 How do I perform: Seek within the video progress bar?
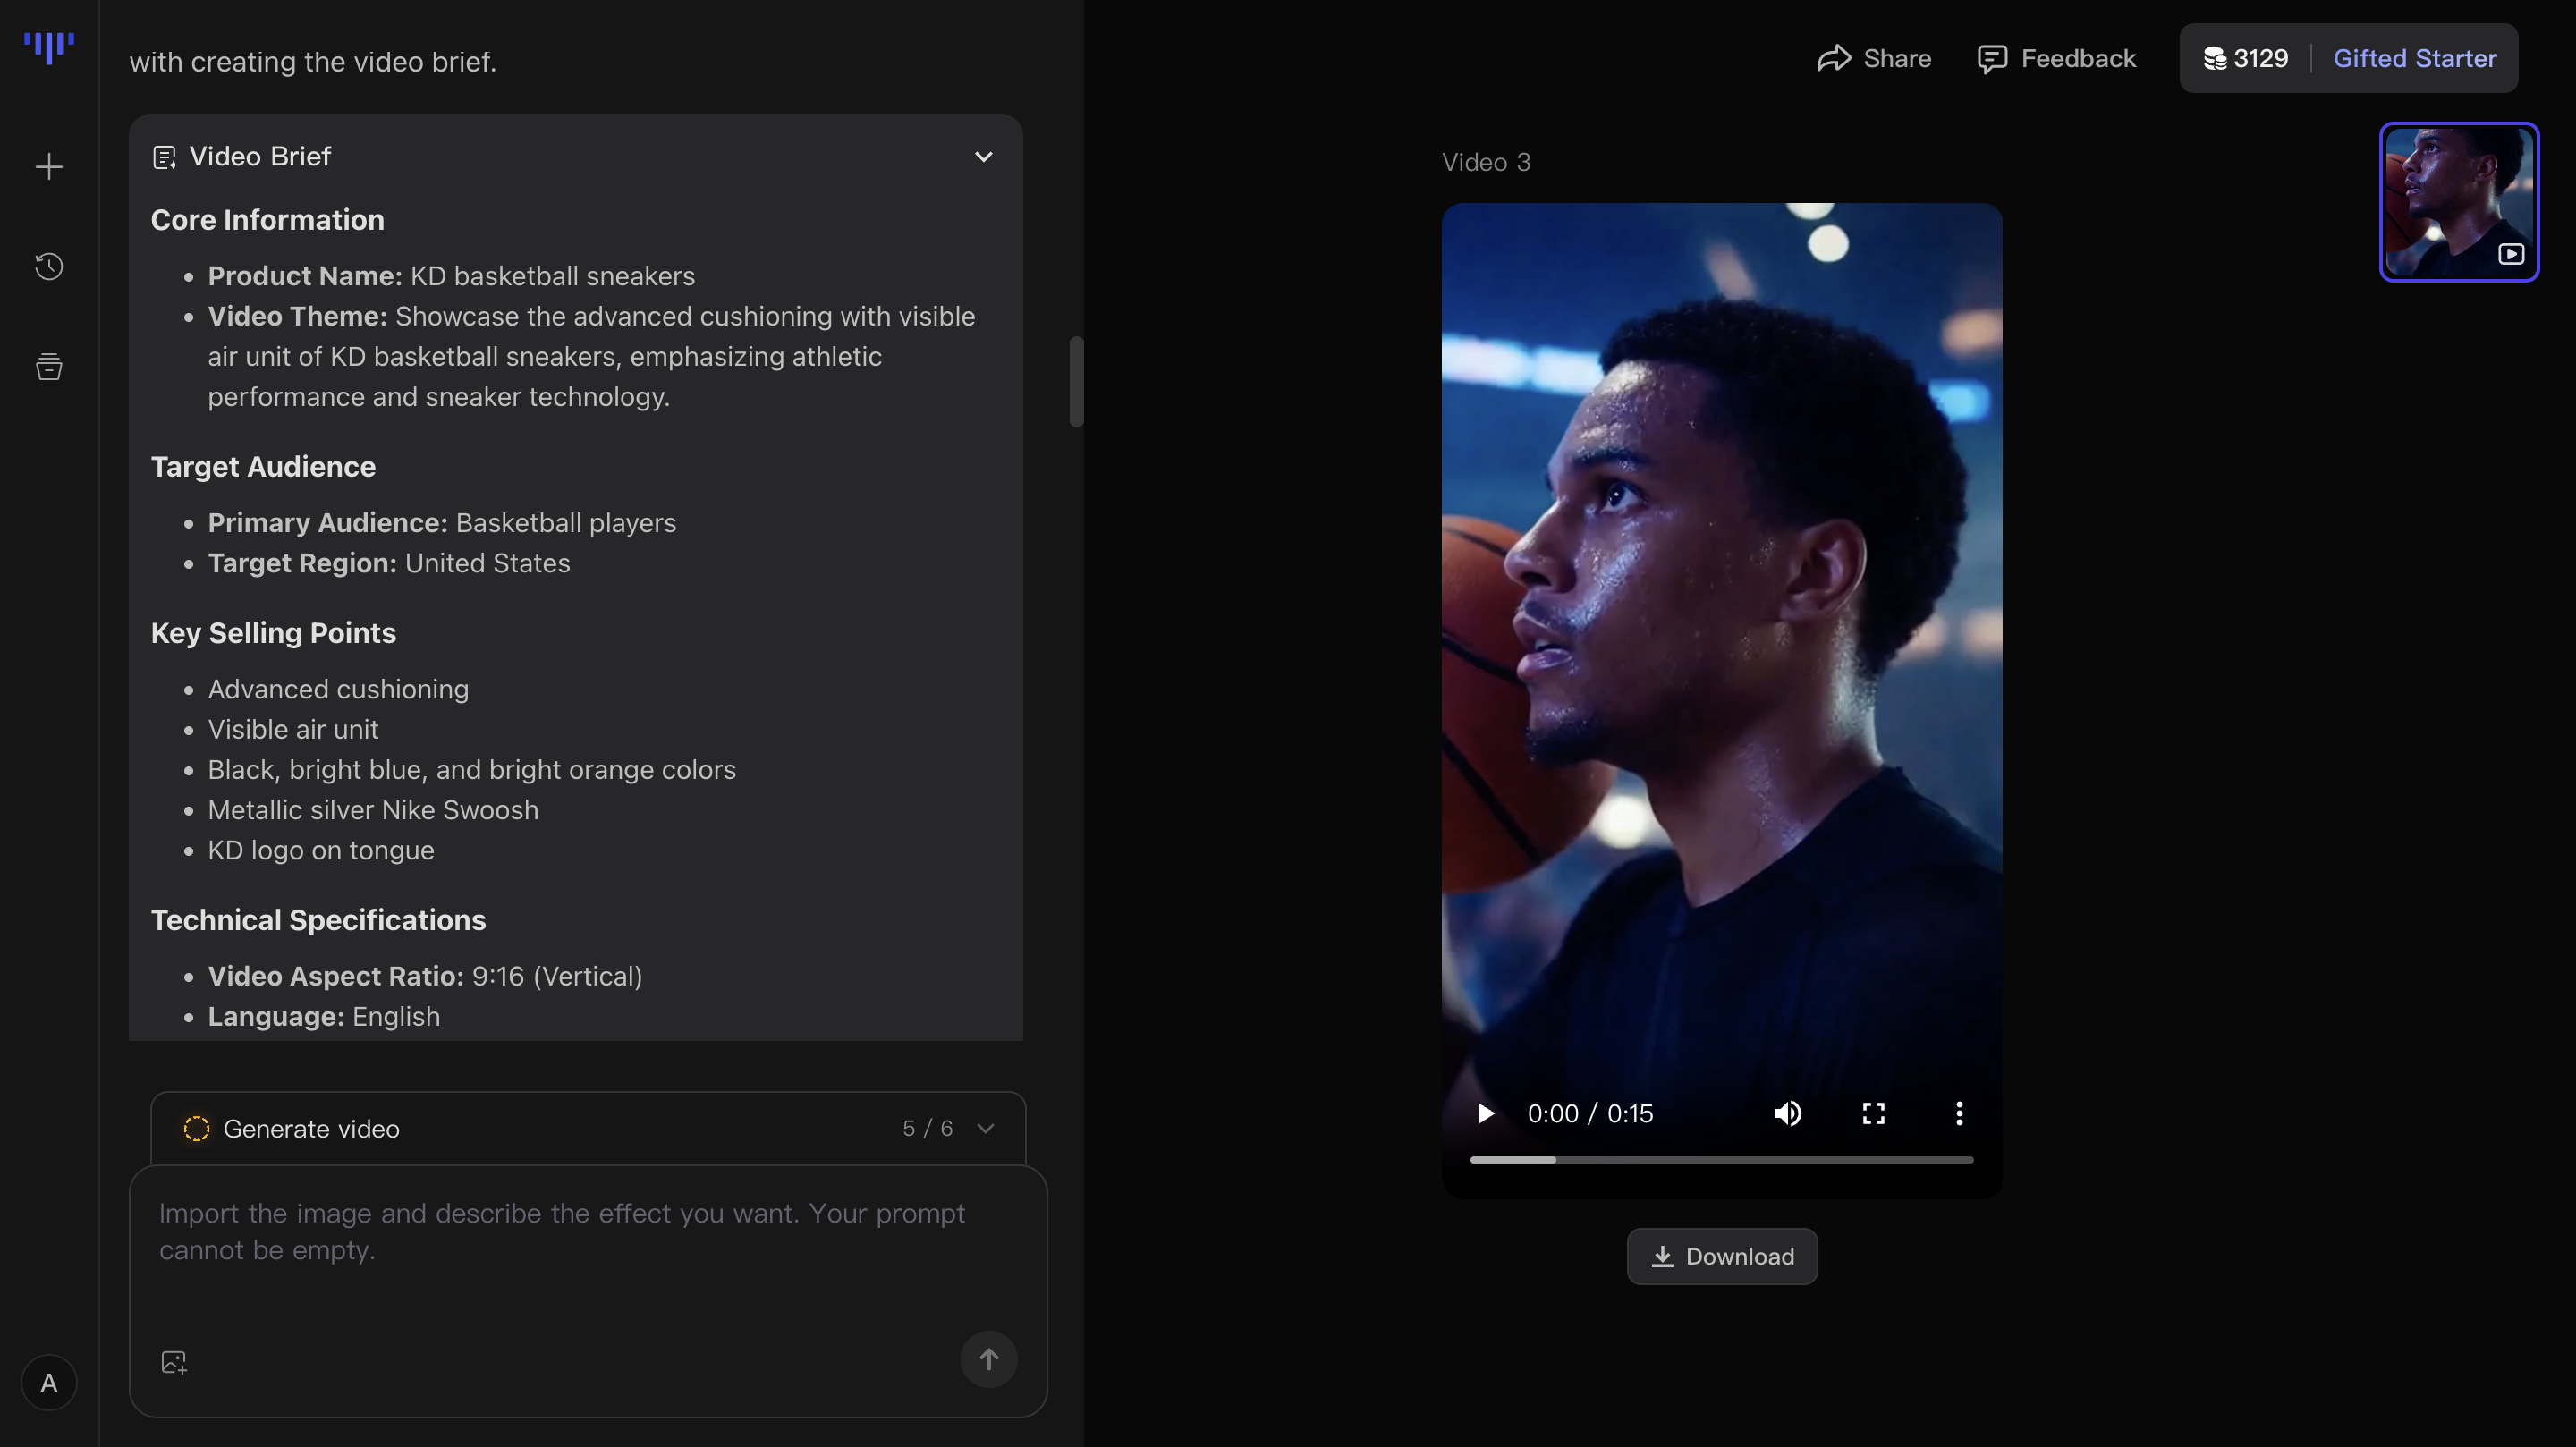click(1721, 1160)
